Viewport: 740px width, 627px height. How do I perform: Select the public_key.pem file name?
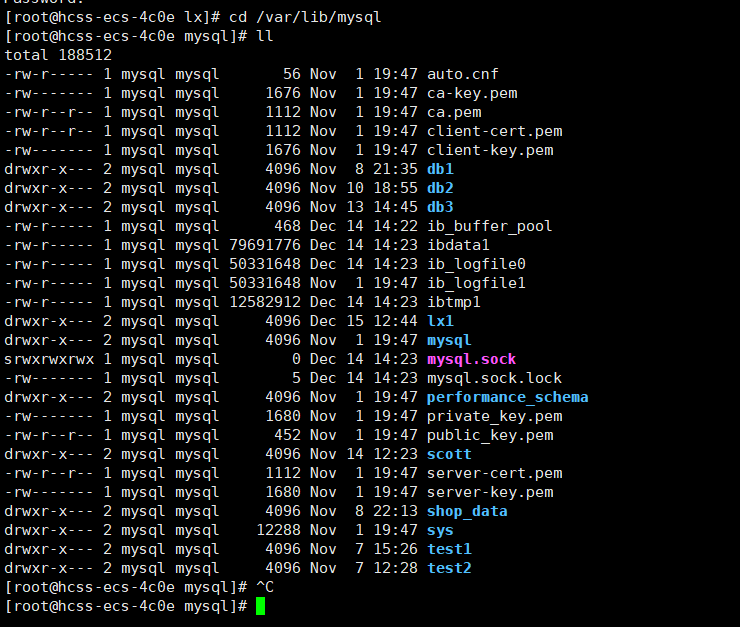pos(490,435)
